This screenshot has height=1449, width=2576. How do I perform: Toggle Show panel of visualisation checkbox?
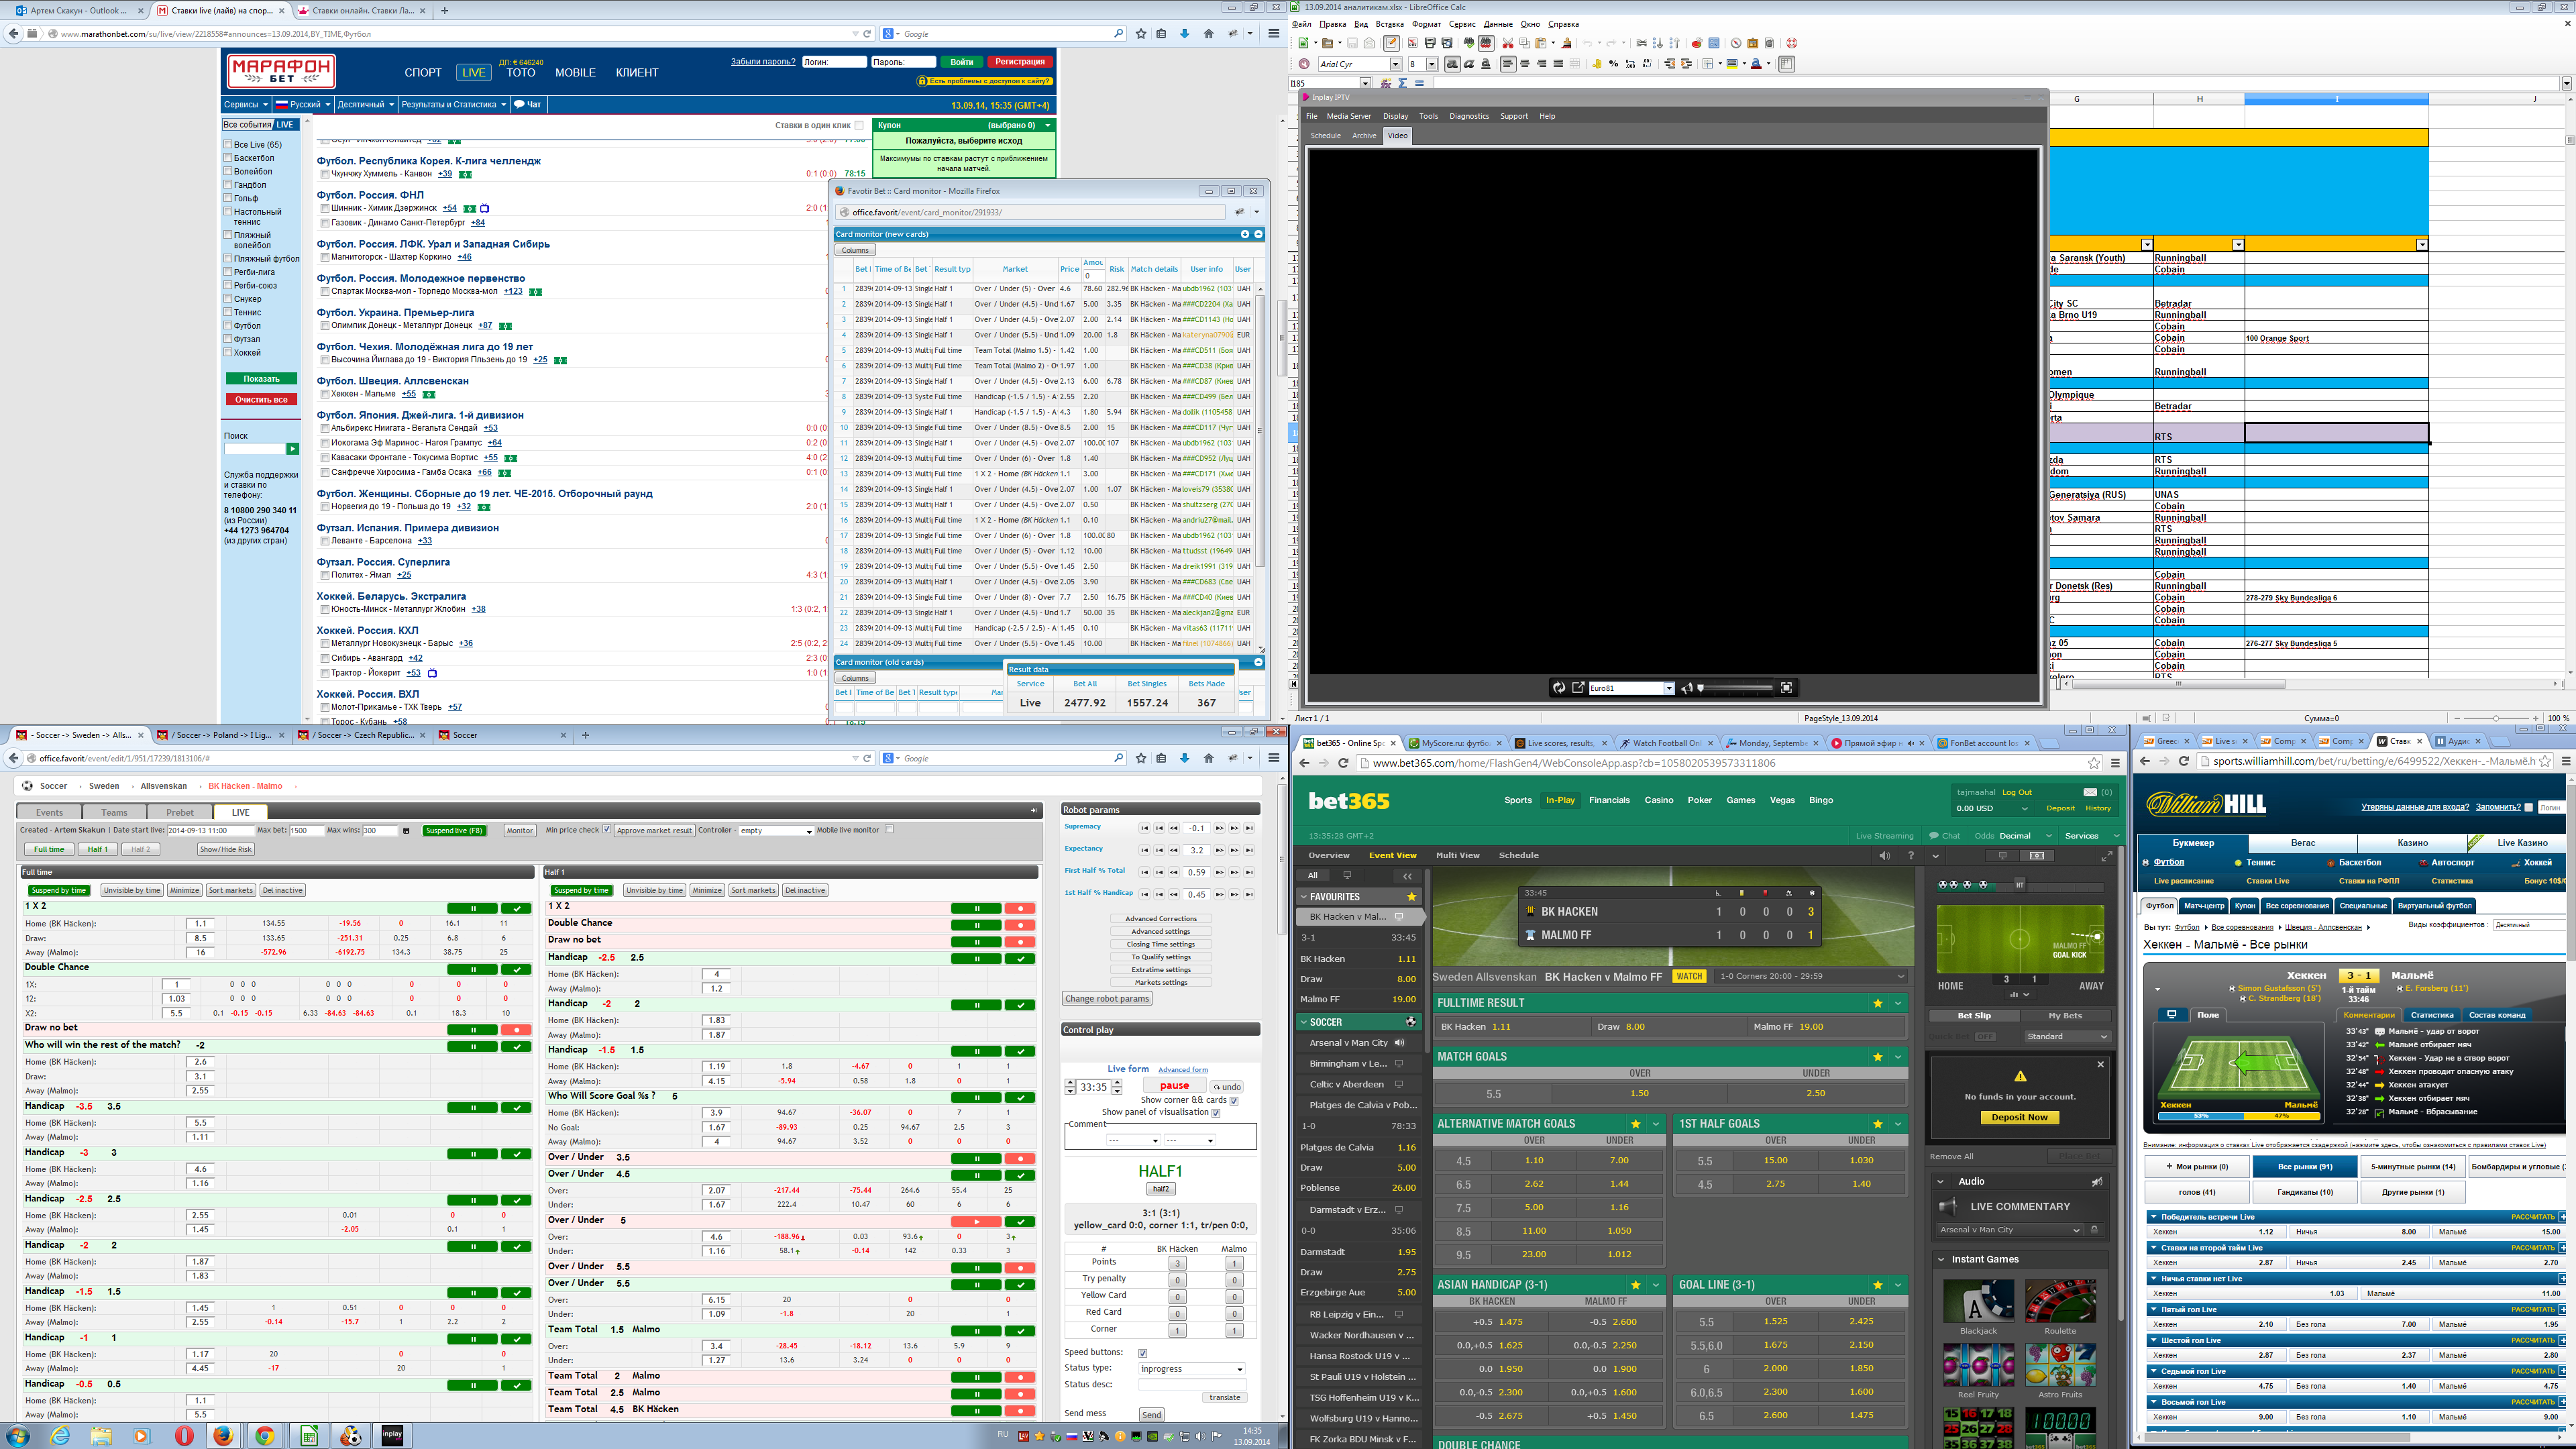point(1216,1113)
